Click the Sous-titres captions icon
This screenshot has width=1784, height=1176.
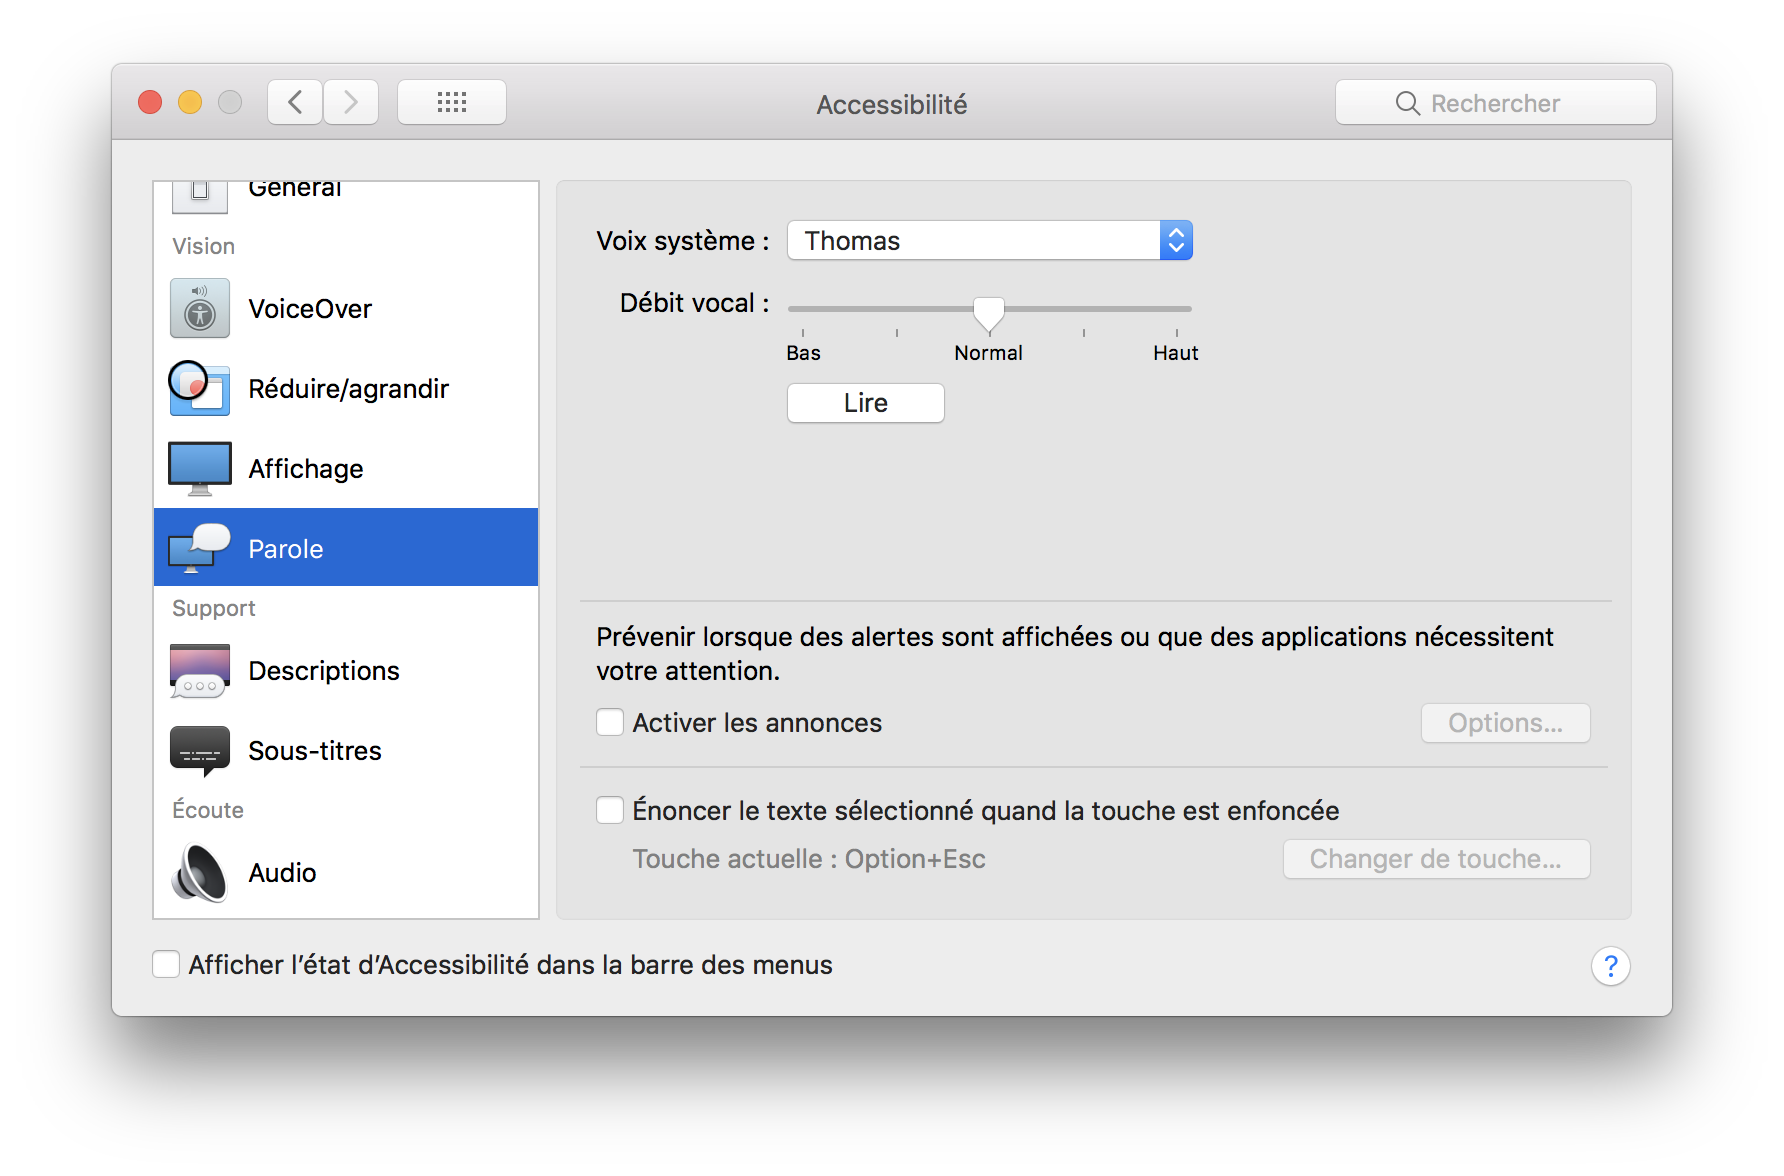[199, 750]
